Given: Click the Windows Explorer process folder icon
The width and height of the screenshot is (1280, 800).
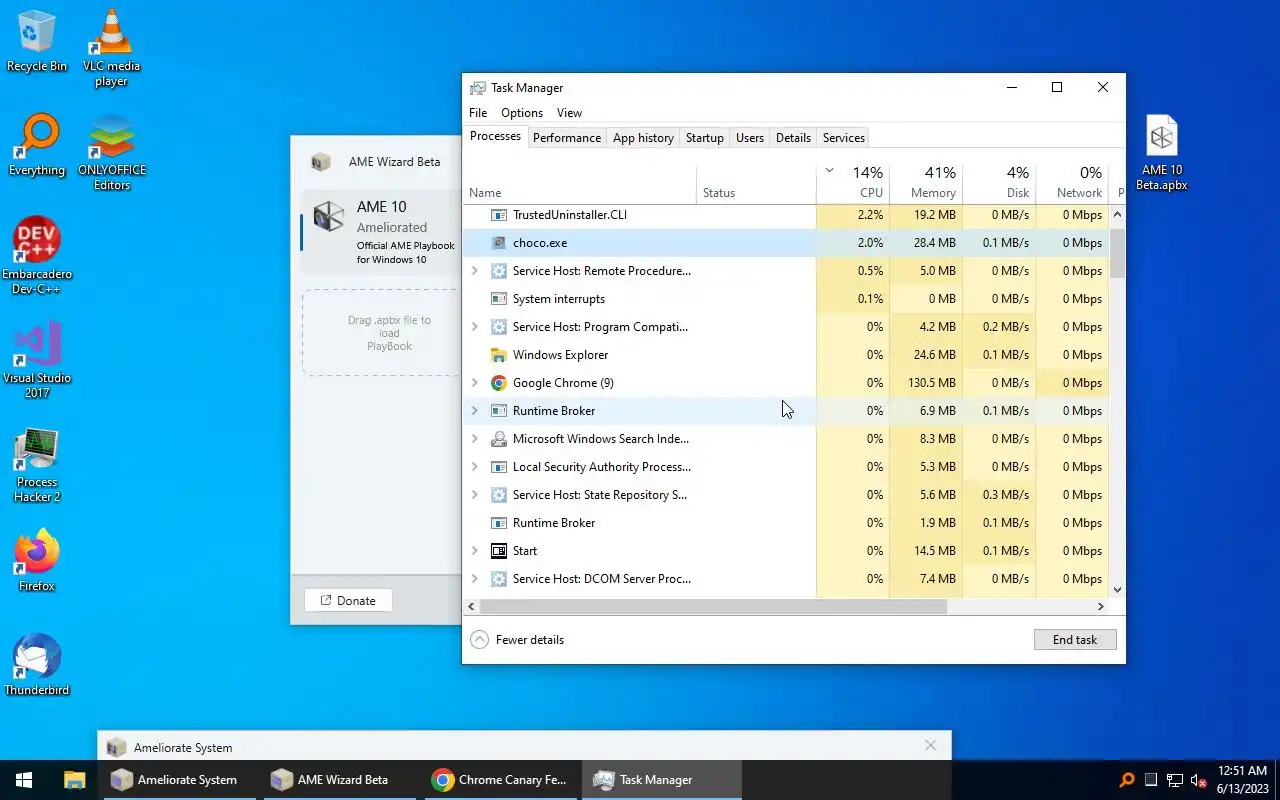Looking at the screenshot, I should (499, 355).
